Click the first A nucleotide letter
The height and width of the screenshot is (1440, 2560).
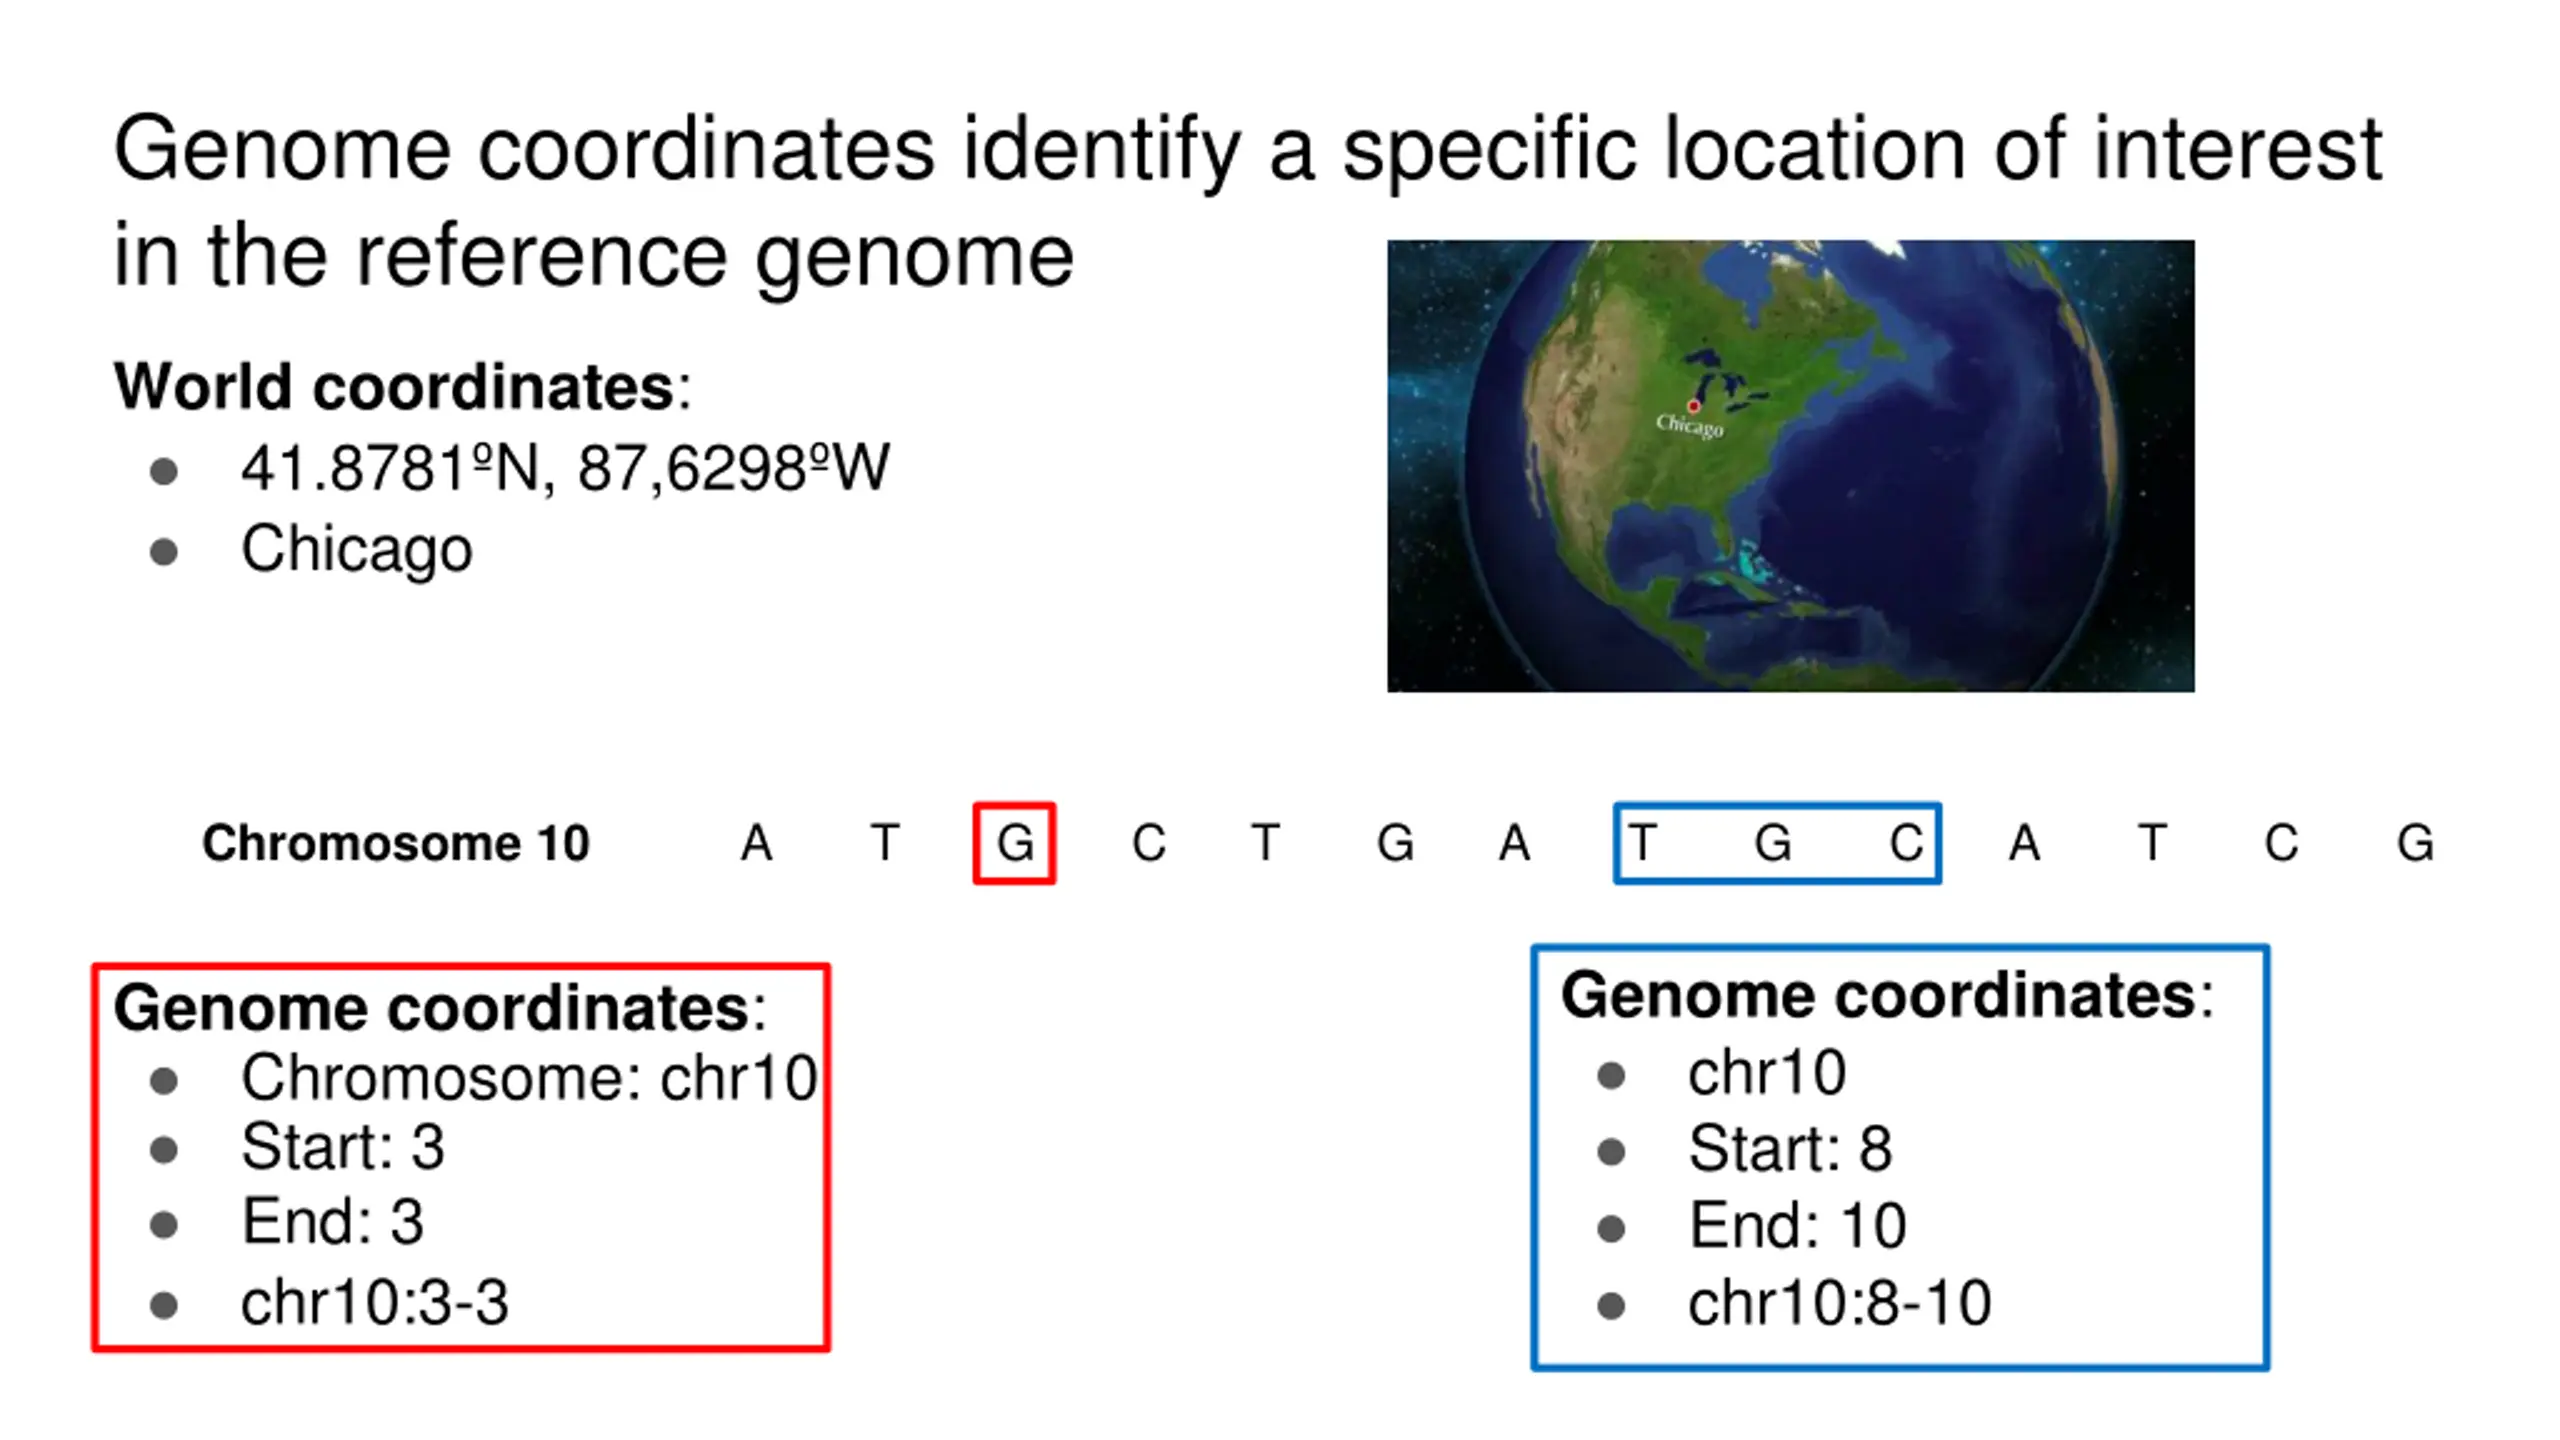click(757, 843)
